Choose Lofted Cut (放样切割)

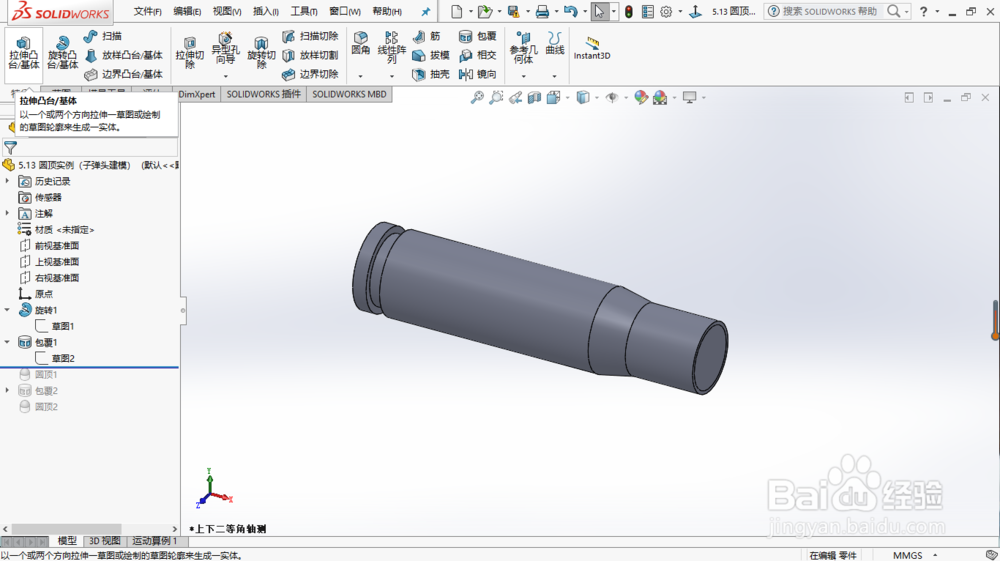[x=311, y=55]
